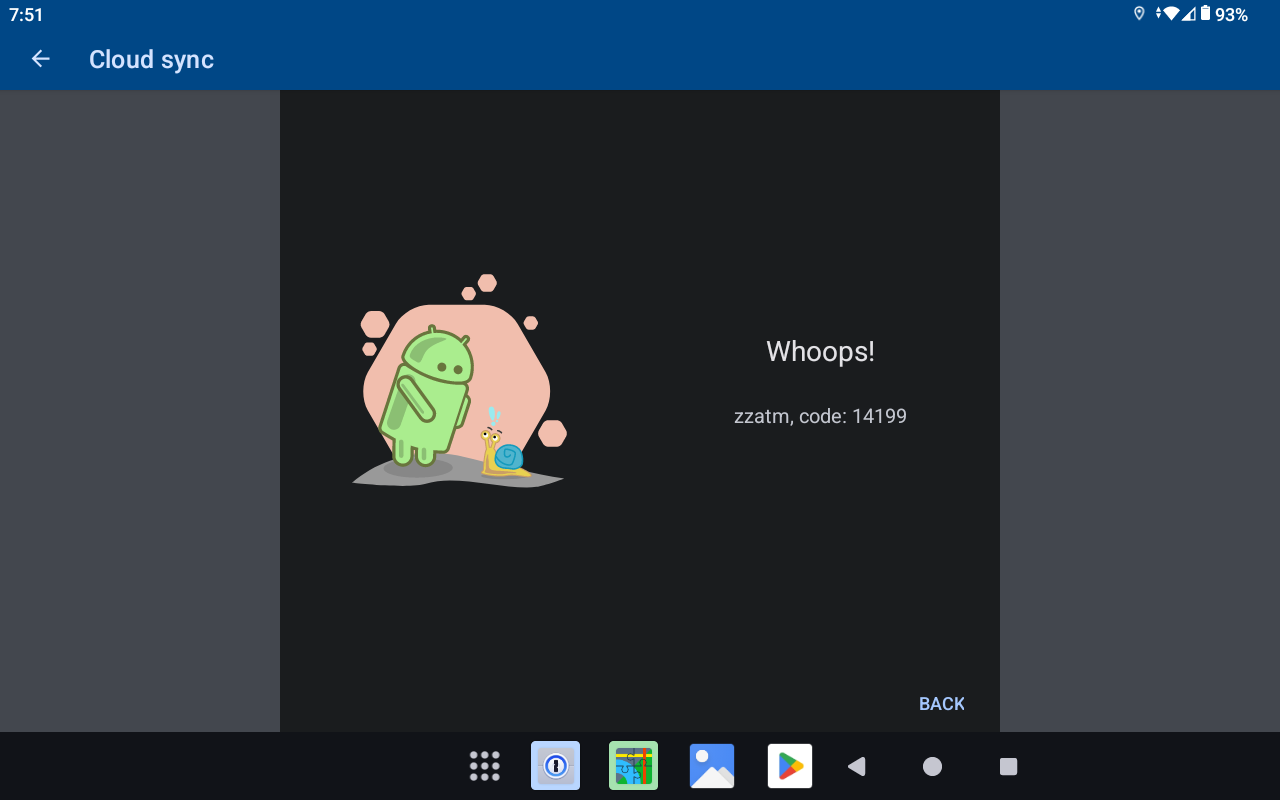The image size is (1280, 800).
Task: Launch Google Play Store from taskbar
Action: tap(790, 766)
